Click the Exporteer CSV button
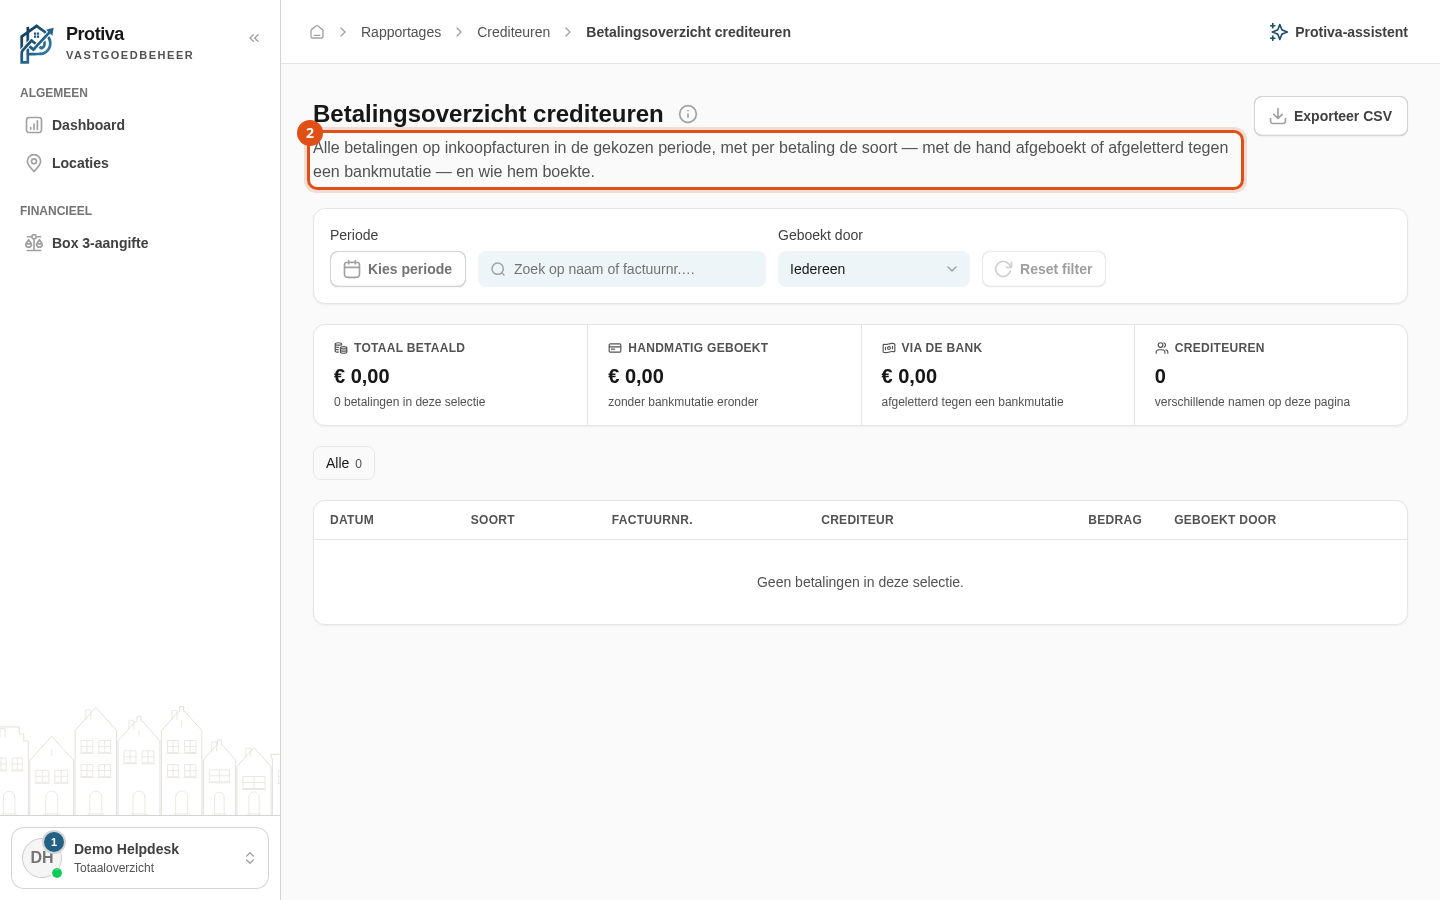Screen dimensions: 1440x900 (x=1331, y=116)
